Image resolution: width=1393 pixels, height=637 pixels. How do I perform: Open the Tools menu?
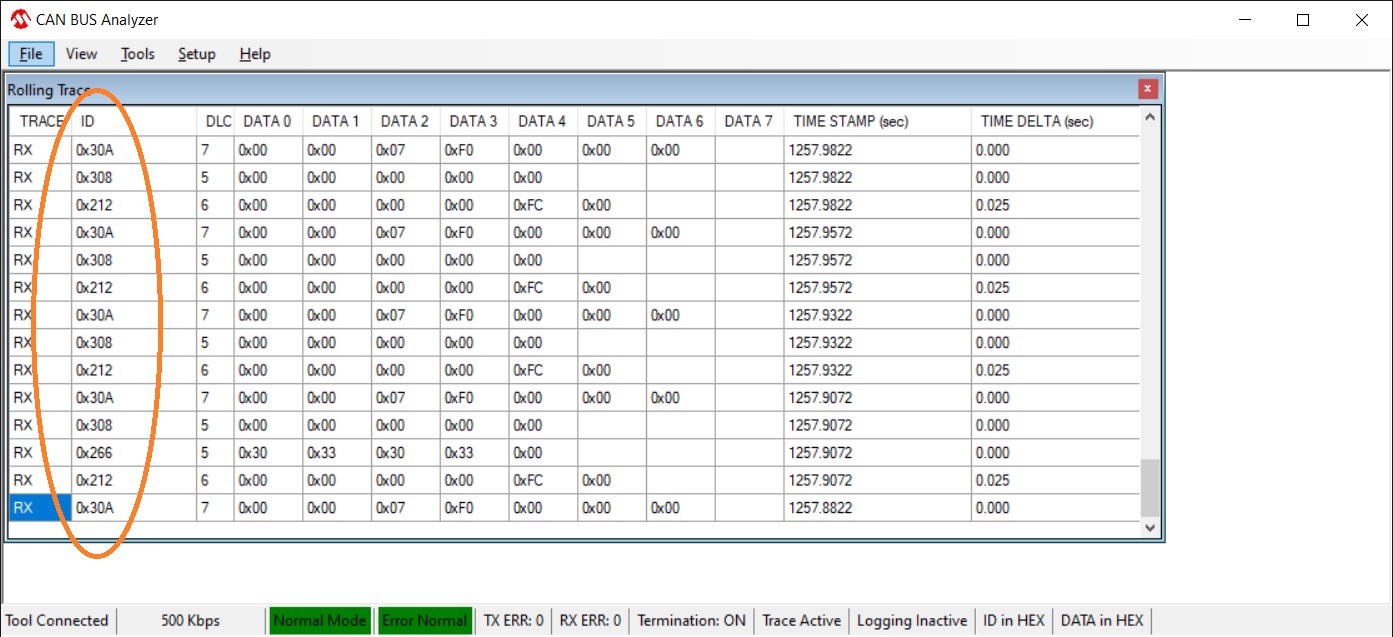[x=138, y=54]
